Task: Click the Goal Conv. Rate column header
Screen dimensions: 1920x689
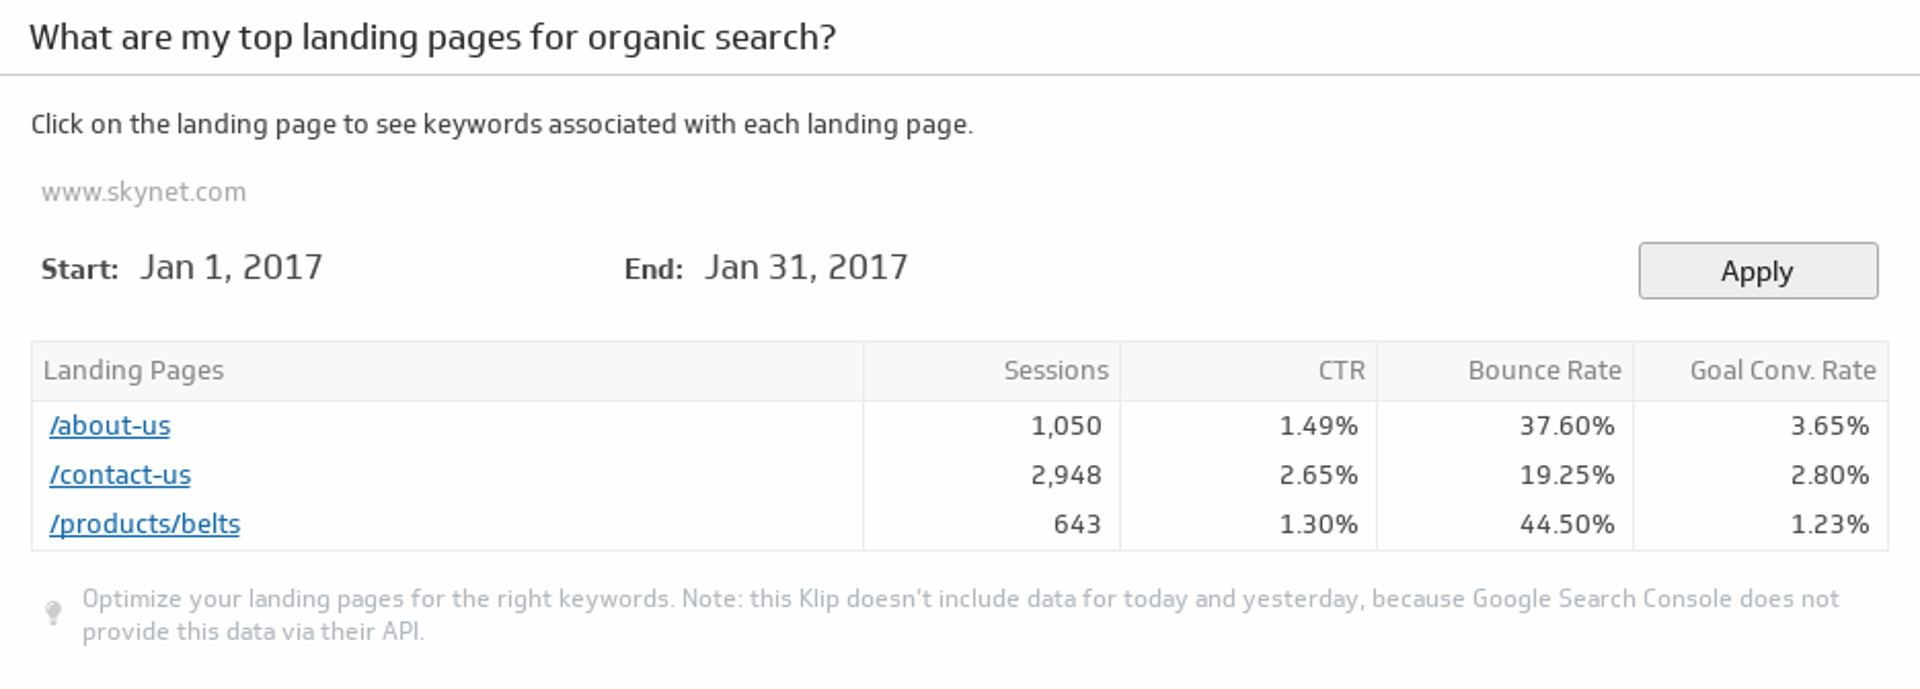Action: (1782, 371)
